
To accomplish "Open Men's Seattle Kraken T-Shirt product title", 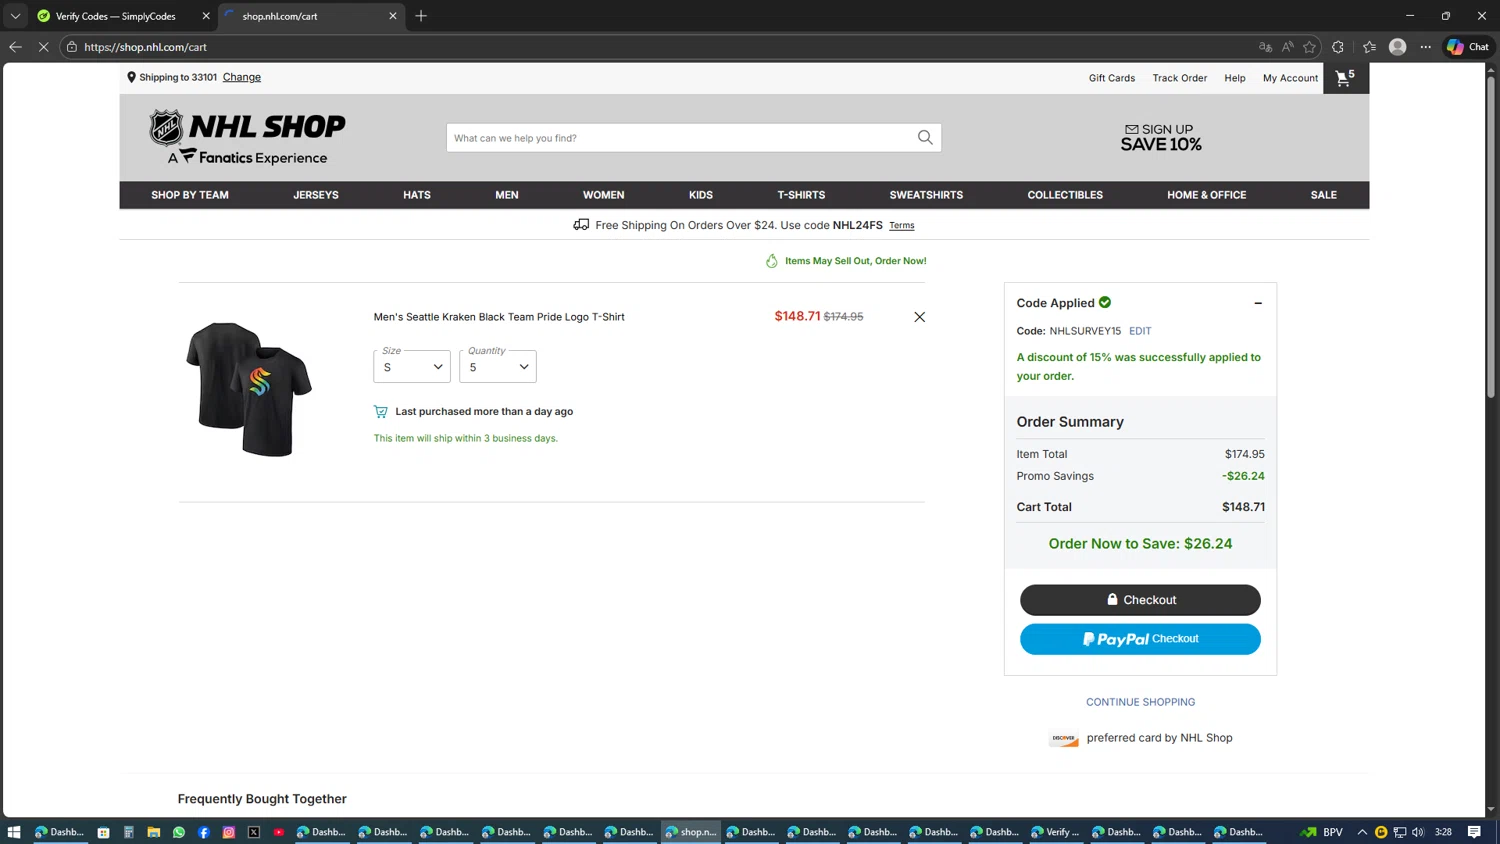I will [499, 317].
